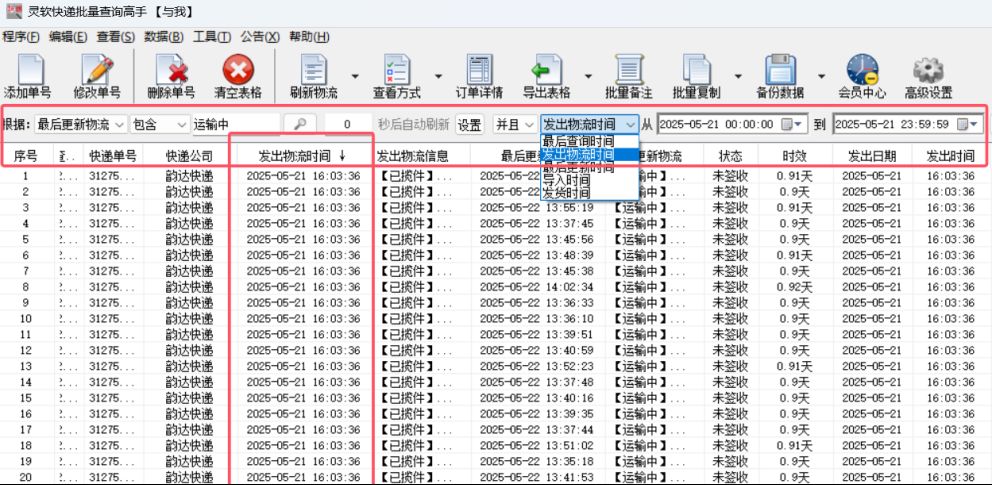
Task: Collapse the 发出物流时间 time type combo box
Action: click(x=590, y=125)
